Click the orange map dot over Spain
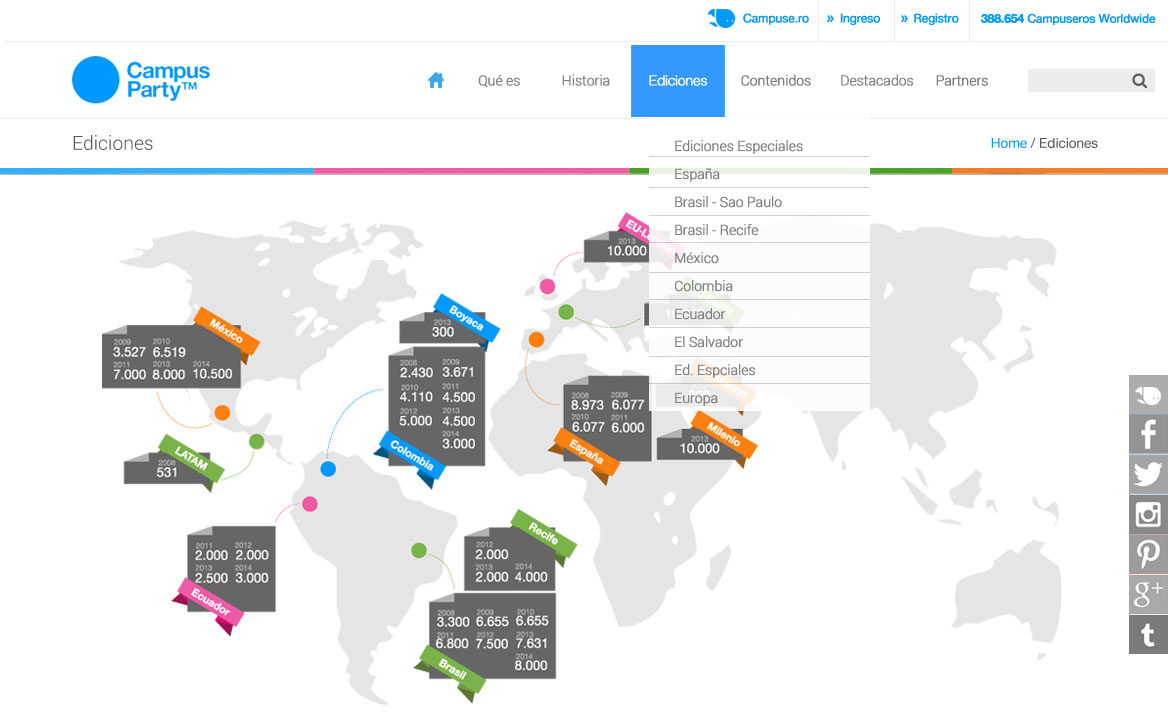The height and width of the screenshot is (719, 1168). point(536,340)
